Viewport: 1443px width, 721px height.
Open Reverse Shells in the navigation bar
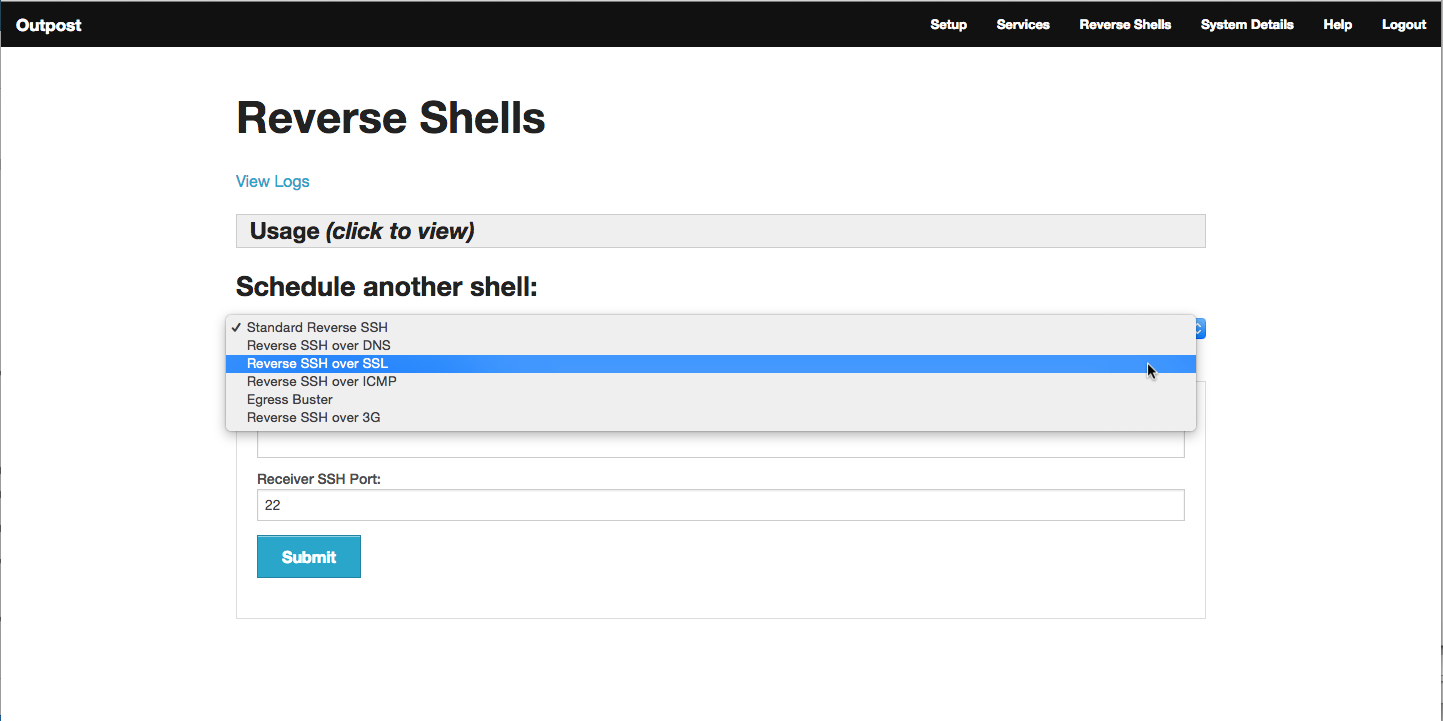[1125, 25]
